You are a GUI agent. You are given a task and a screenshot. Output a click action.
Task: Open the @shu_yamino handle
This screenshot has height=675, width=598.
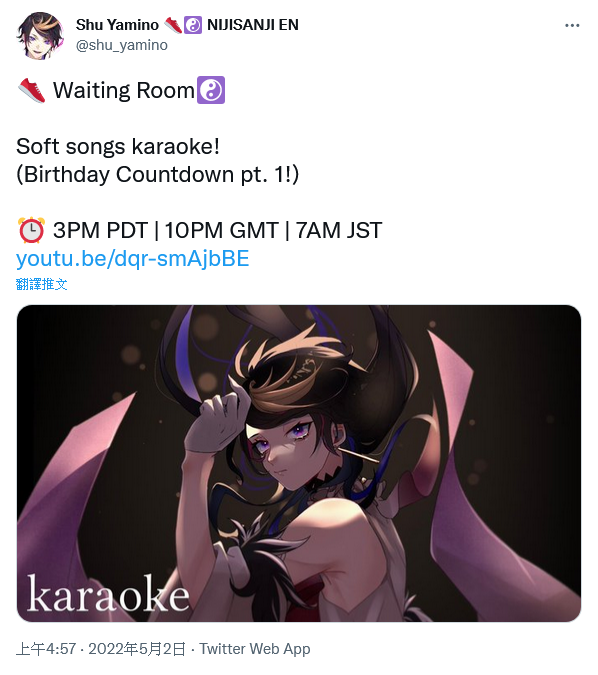coord(122,45)
